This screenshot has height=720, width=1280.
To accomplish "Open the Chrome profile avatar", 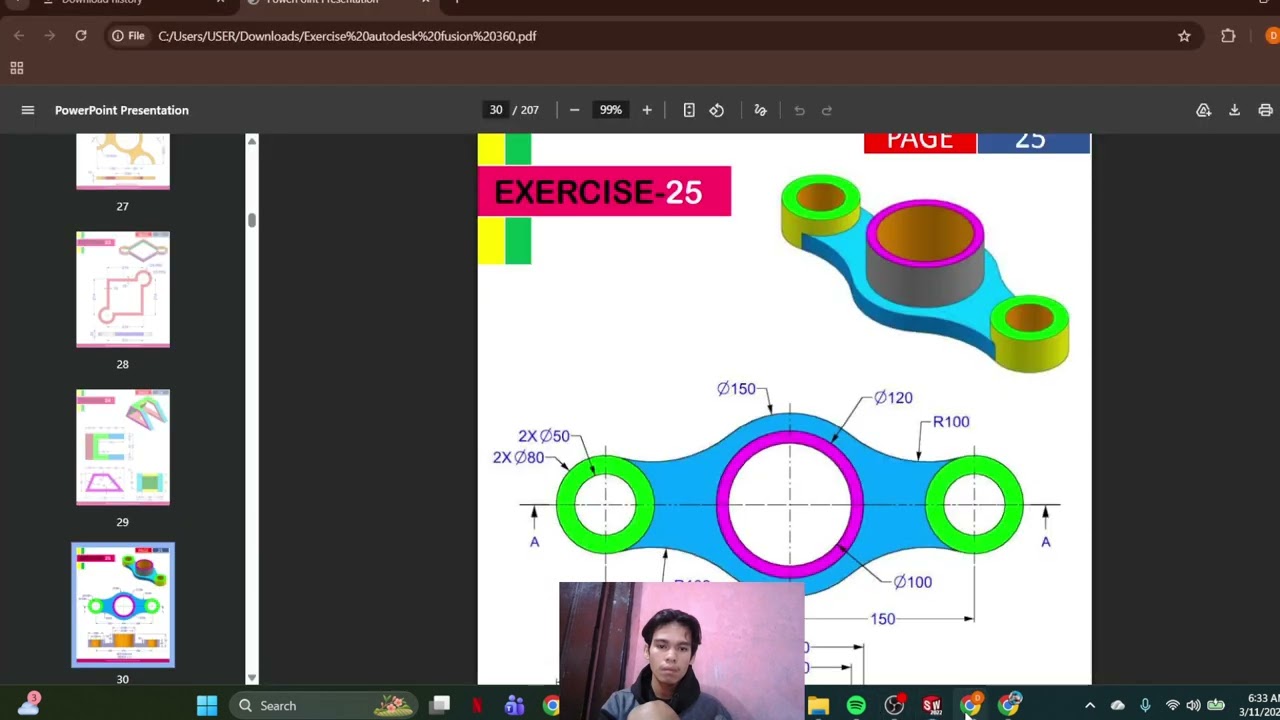I will pos(1272,36).
